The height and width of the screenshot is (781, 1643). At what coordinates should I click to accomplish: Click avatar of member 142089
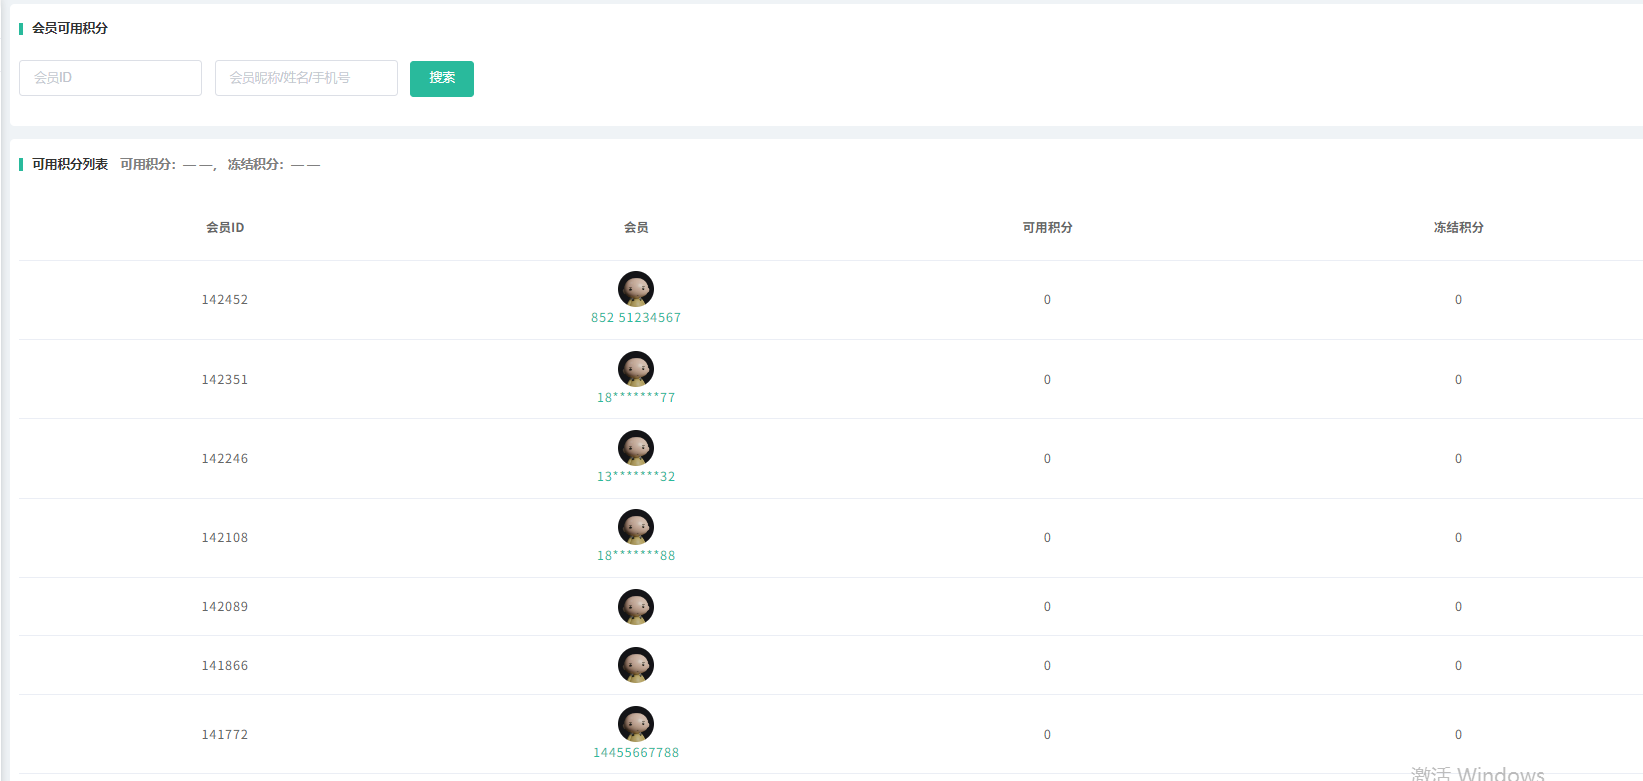pyautogui.click(x=636, y=607)
